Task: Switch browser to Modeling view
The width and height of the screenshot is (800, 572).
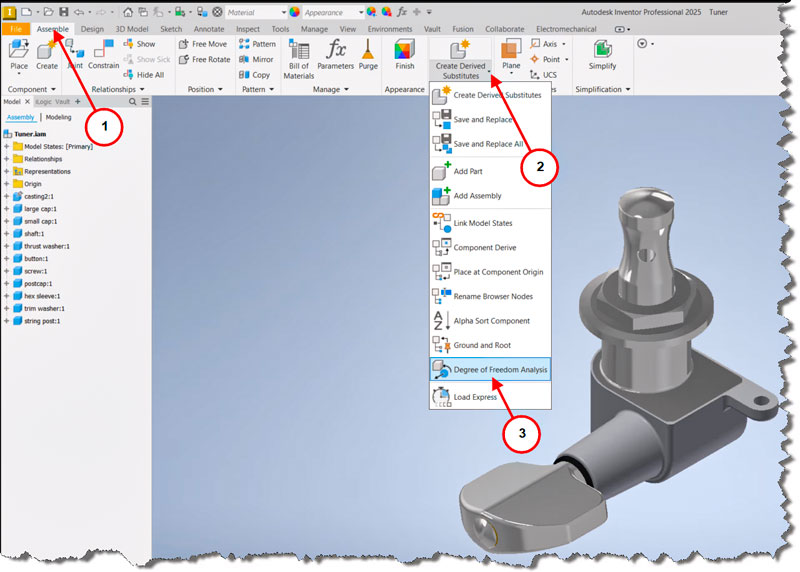Action: pyautogui.click(x=59, y=117)
